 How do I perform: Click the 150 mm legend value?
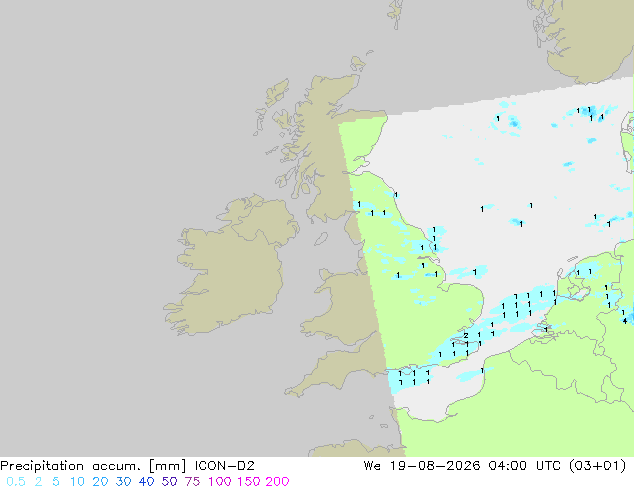[x=249, y=482]
